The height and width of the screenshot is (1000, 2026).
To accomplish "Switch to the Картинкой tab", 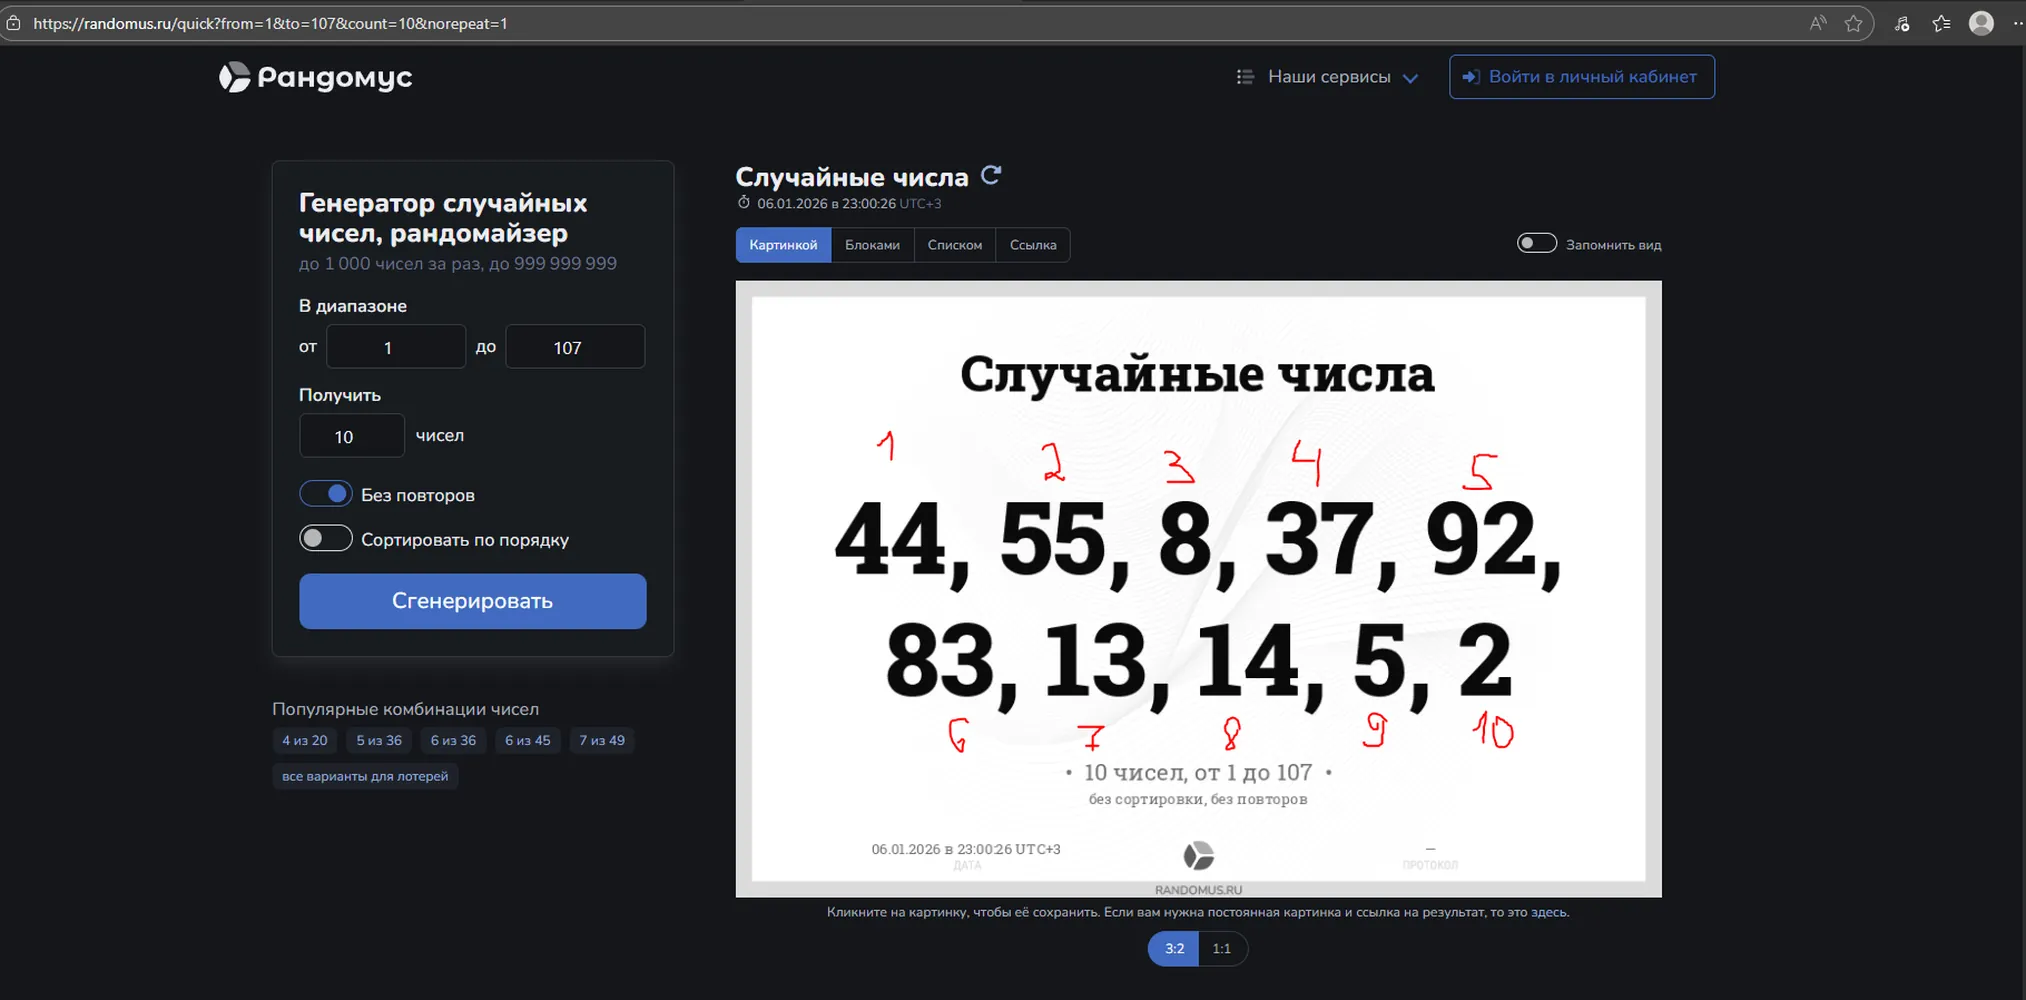I will point(783,245).
